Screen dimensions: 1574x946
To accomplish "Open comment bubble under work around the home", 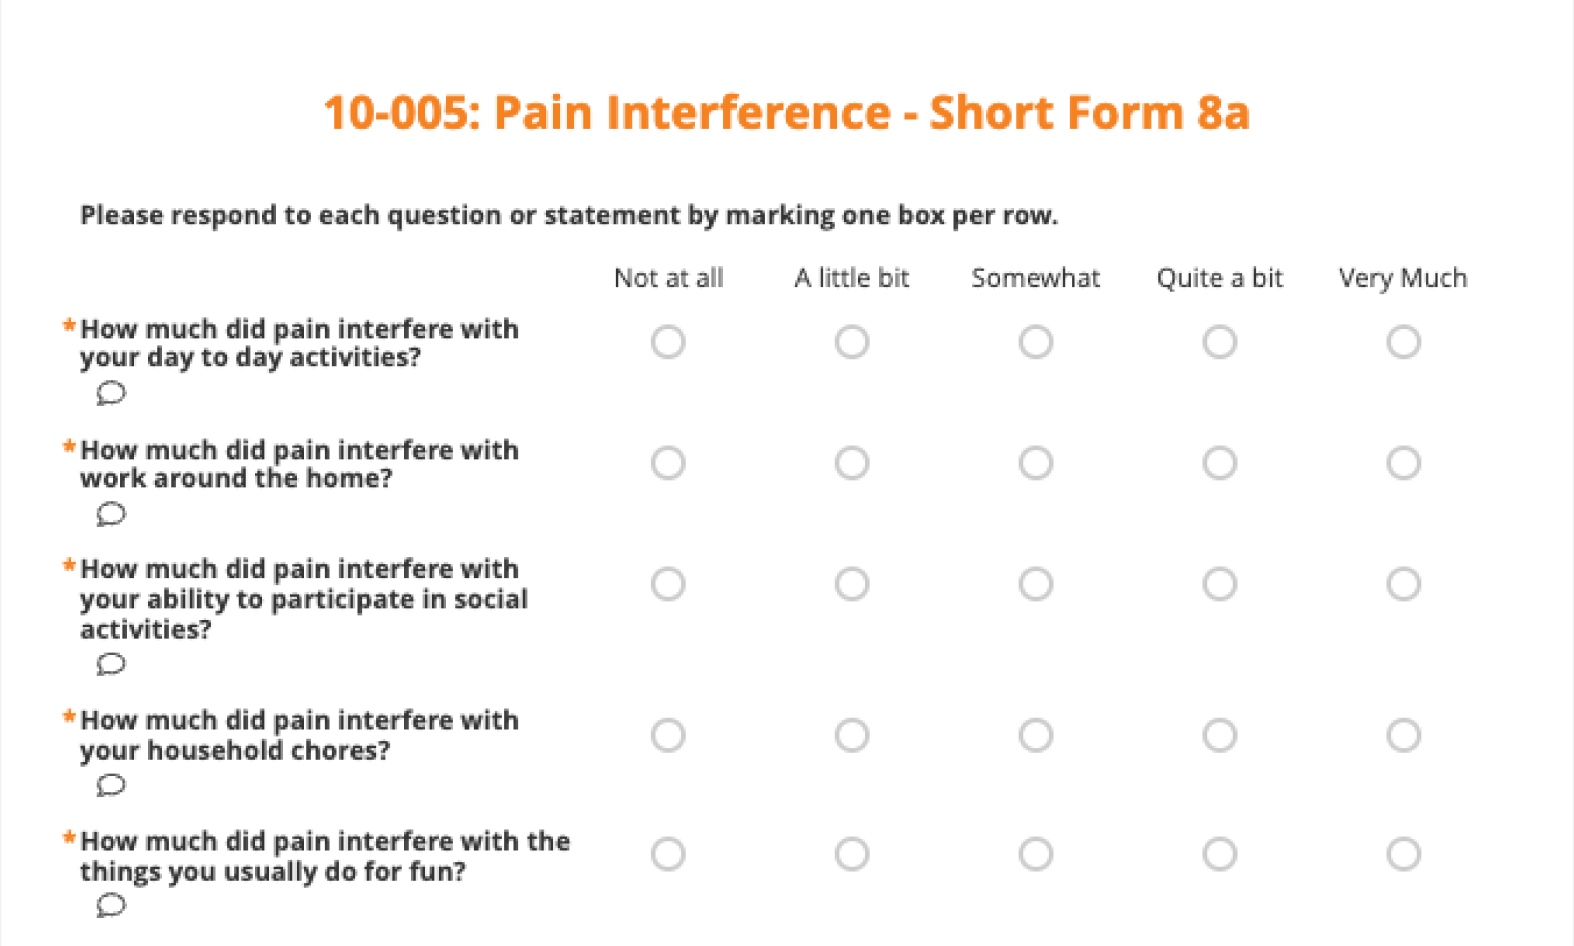I will 111,514.
